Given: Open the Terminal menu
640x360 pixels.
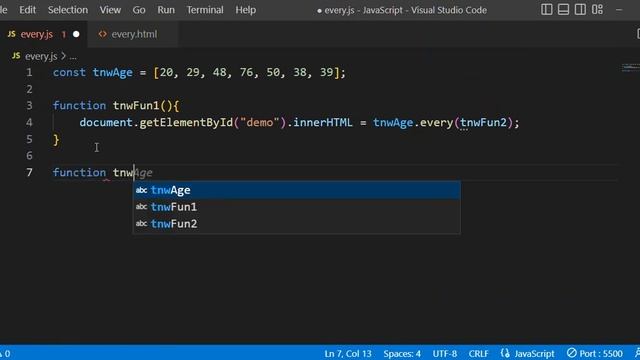Looking at the screenshot, I should 205,10.
